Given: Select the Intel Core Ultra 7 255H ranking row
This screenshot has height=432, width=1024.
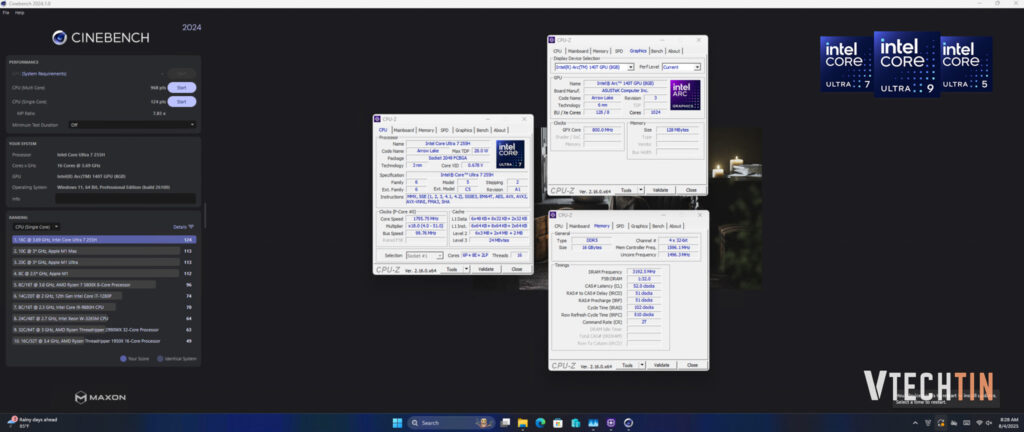Looking at the screenshot, I should (x=104, y=239).
